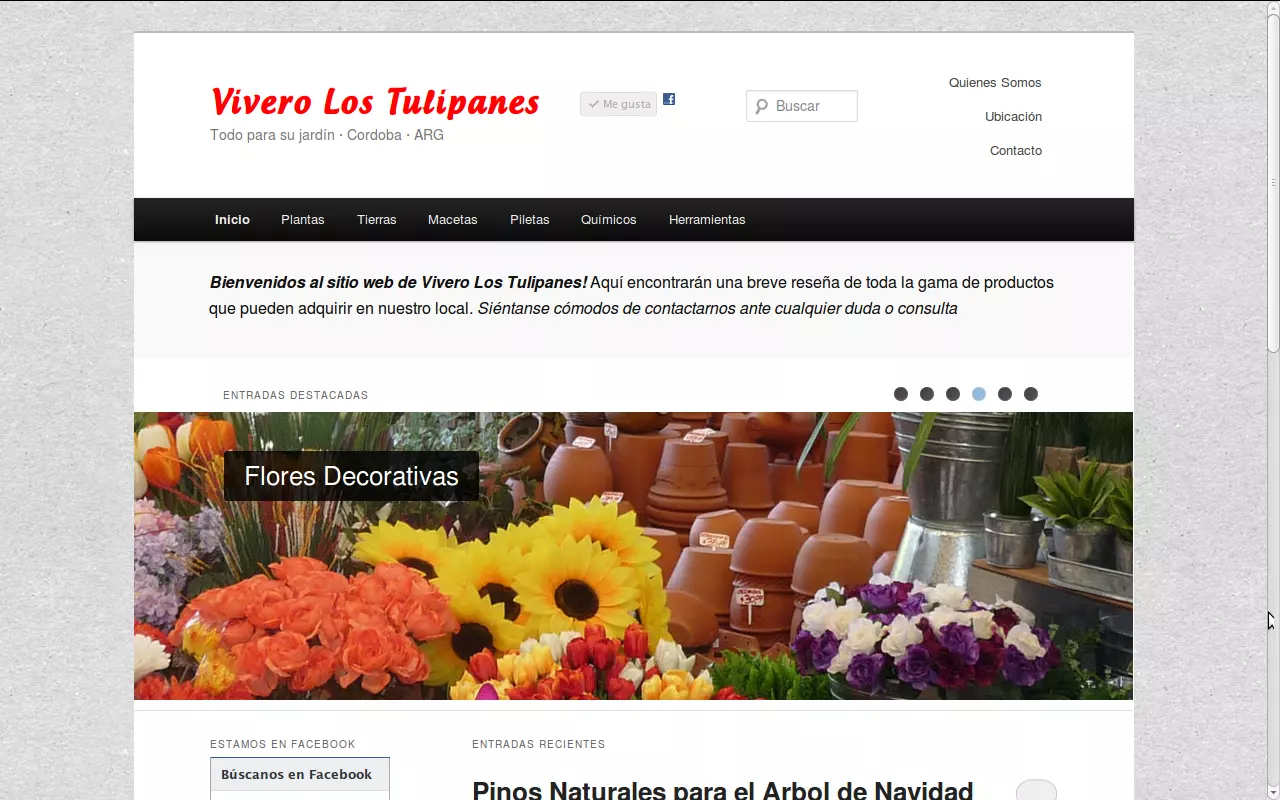Select the second featured slider dot
This screenshot has width=1280, height=800.
927,394
